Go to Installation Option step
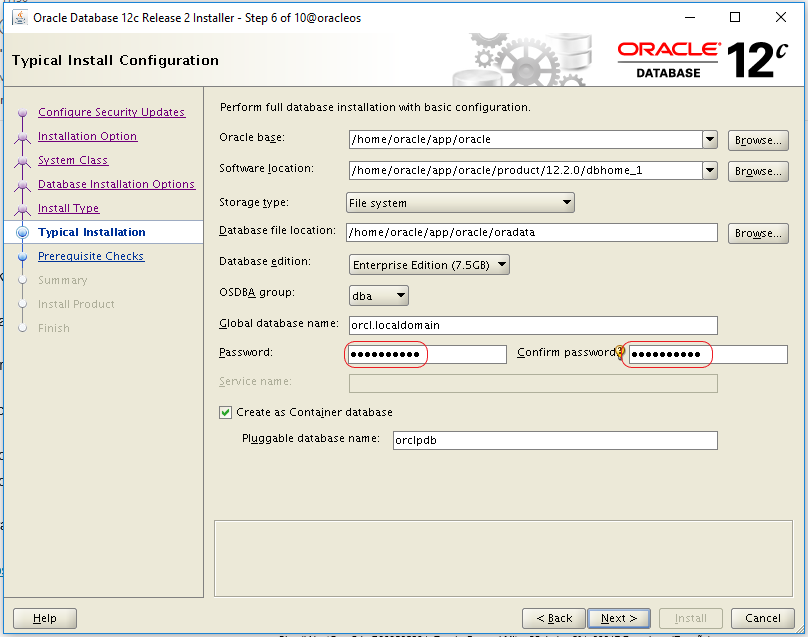 coord(88,136)
